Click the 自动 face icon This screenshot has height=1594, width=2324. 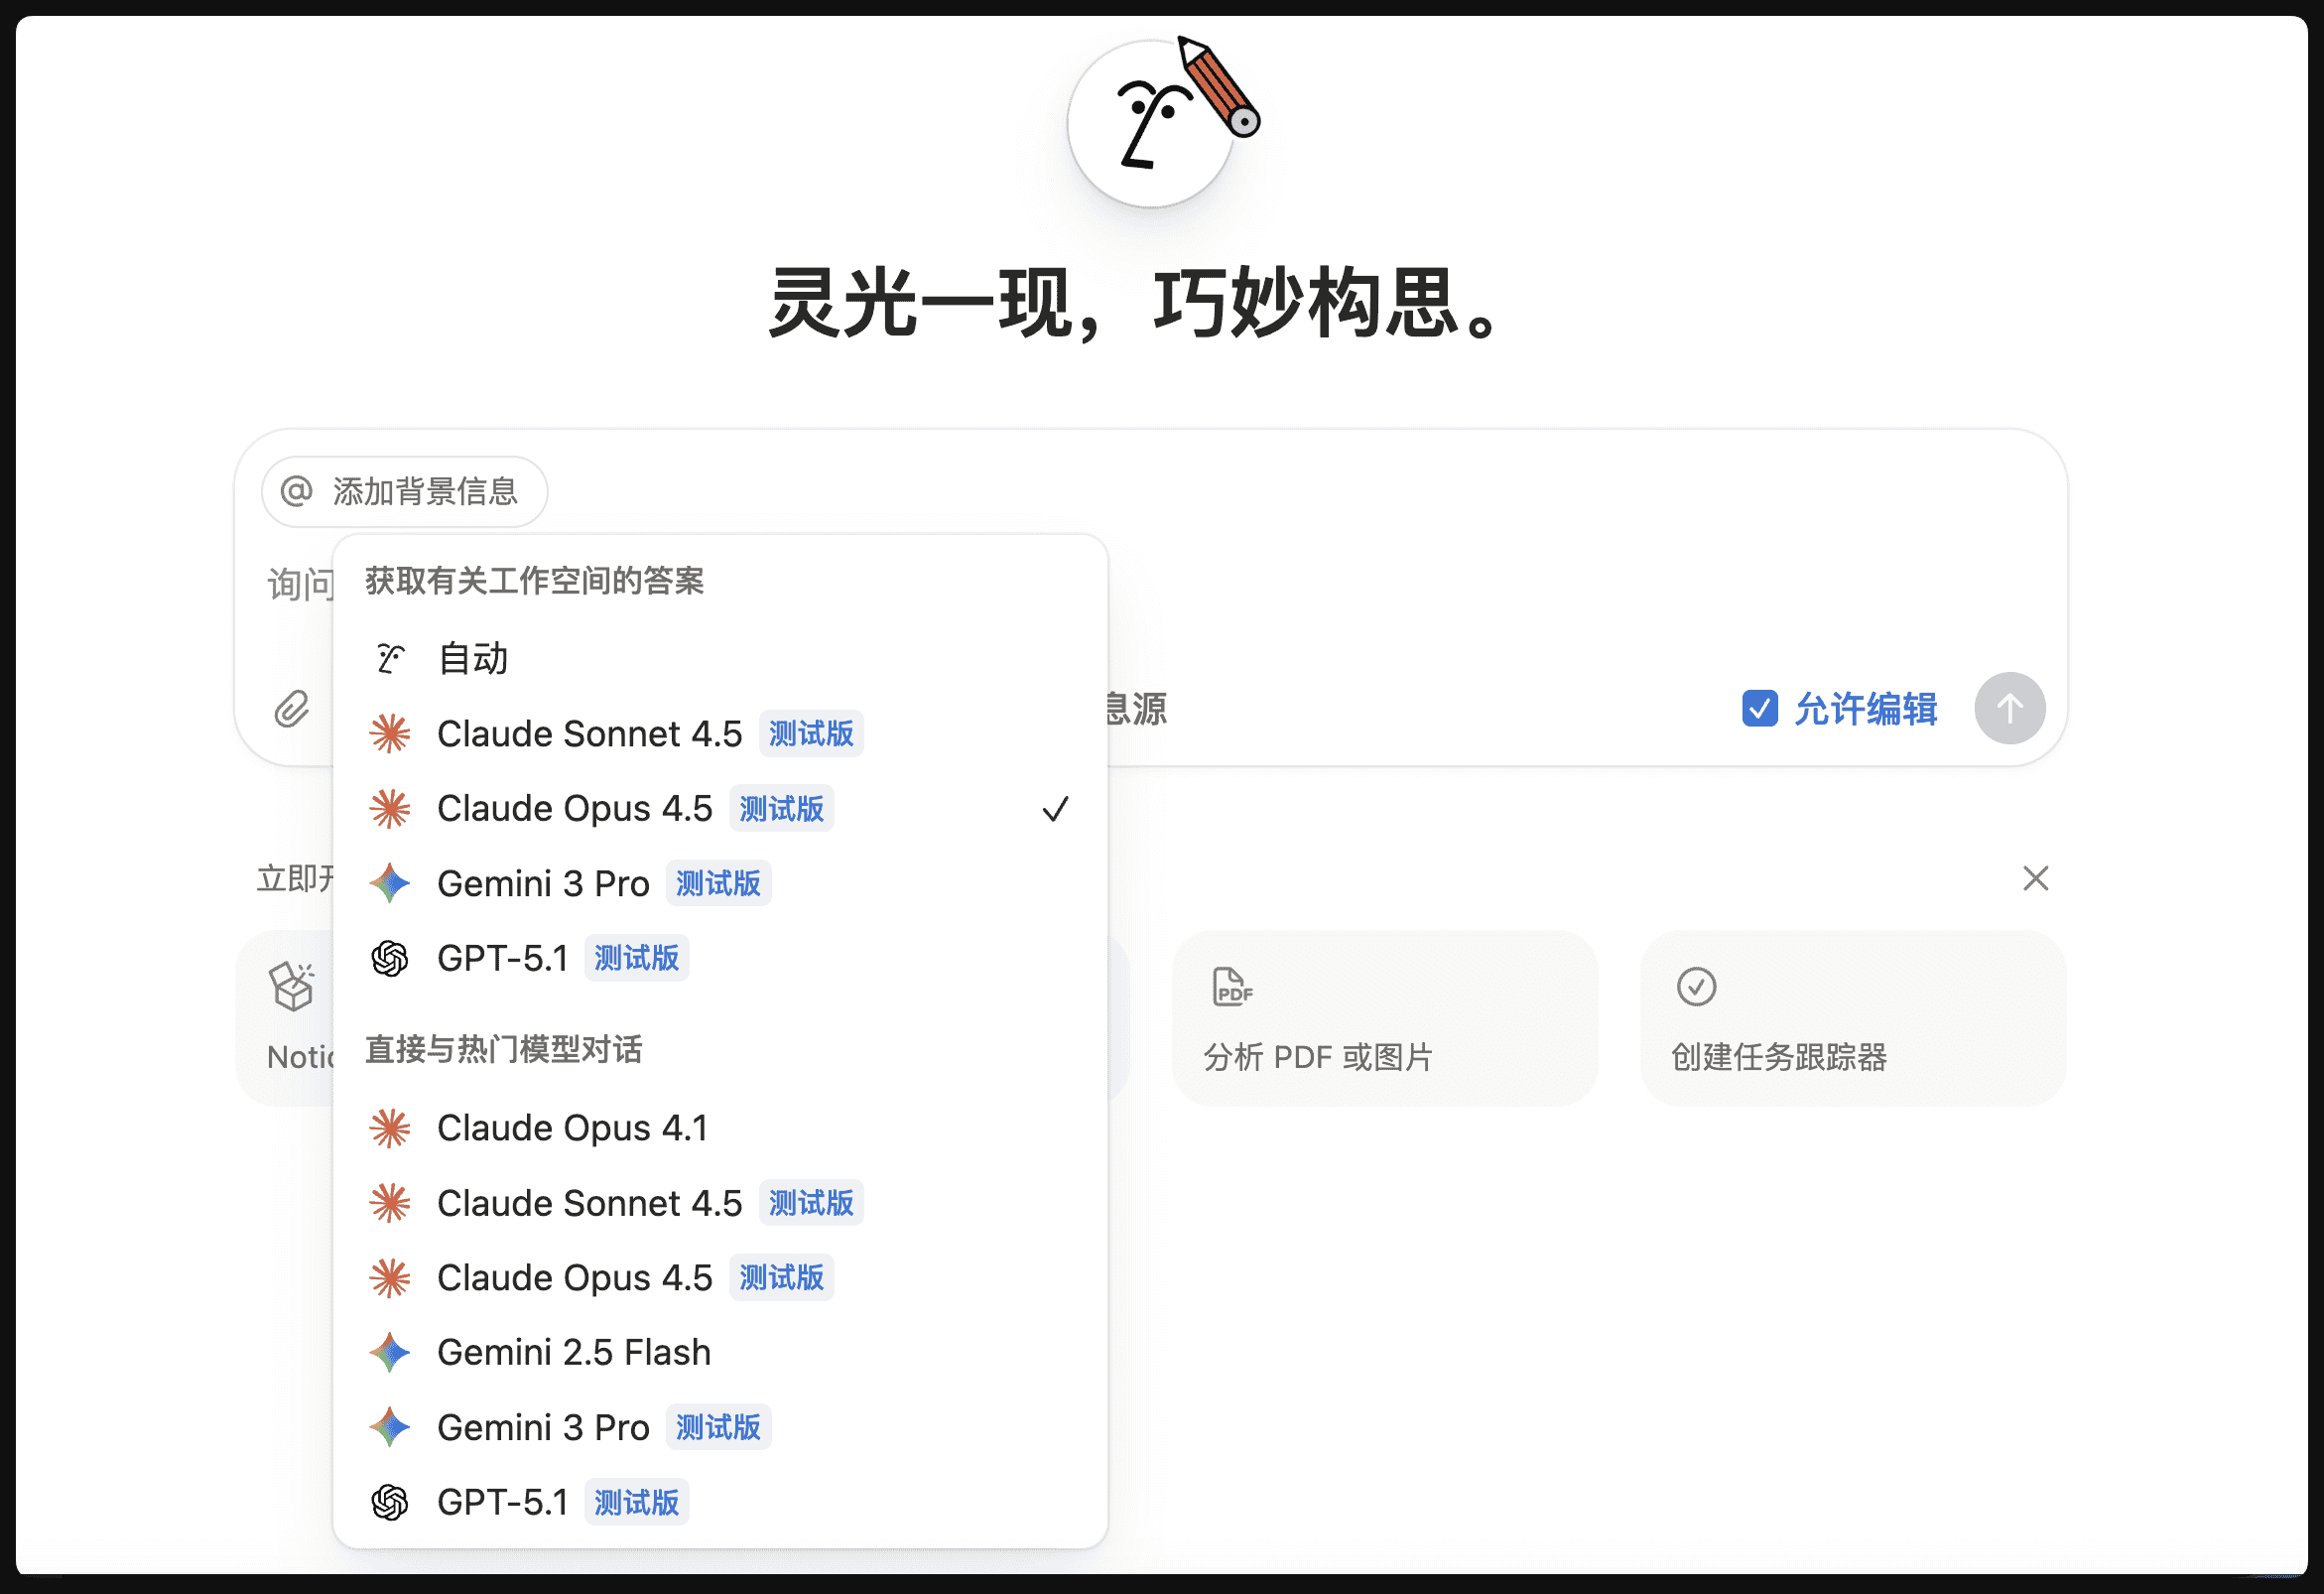coord(390,658)
